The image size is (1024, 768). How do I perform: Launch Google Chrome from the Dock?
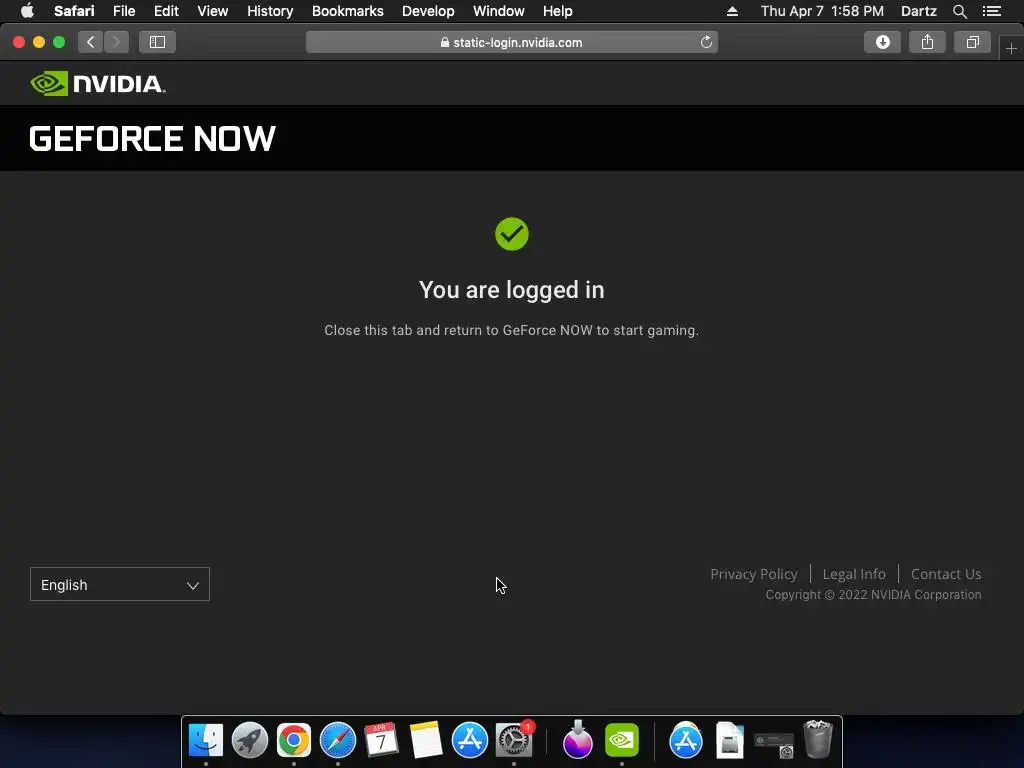tap(294, 740)
